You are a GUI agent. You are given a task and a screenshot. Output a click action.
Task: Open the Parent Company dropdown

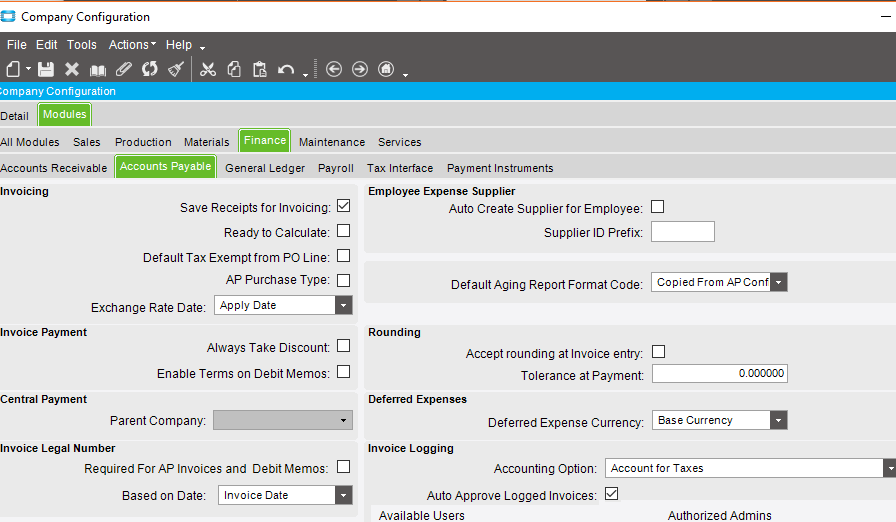[x=343, y=420]
